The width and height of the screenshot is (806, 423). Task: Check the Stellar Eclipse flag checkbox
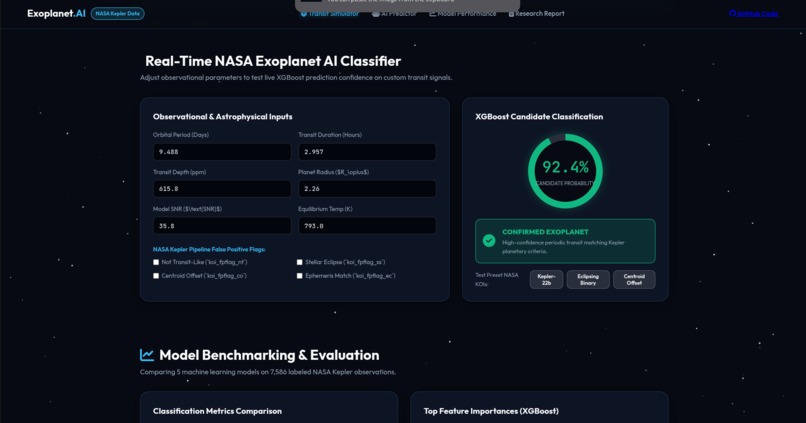pos(300,262)
